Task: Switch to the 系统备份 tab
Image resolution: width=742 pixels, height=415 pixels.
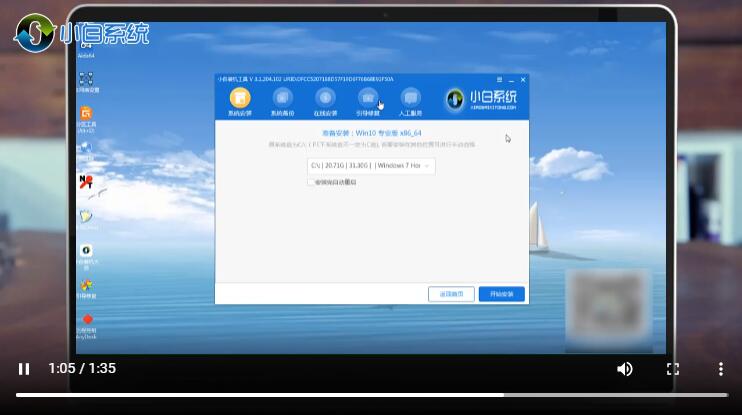Action: tap(283, 102)
